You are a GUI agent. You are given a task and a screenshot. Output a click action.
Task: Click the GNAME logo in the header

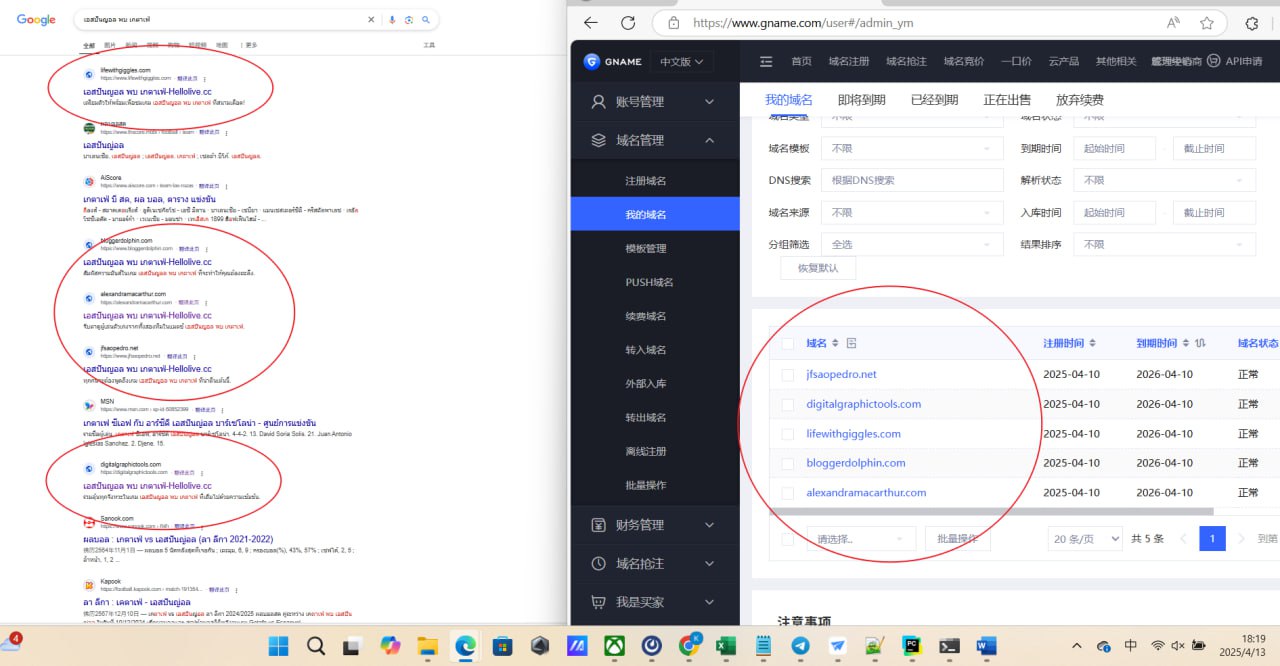coord(611,61)
